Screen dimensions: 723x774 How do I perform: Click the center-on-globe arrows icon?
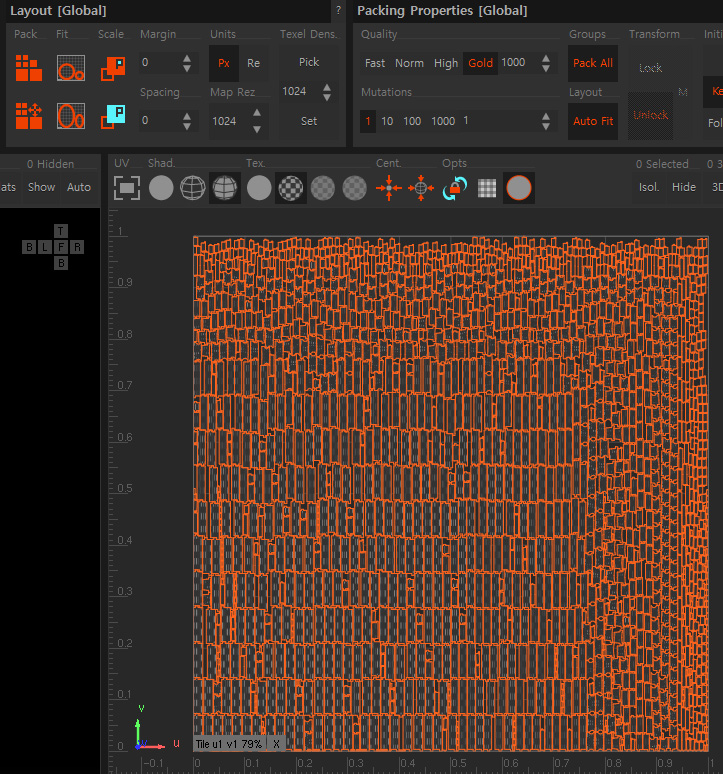420,188
